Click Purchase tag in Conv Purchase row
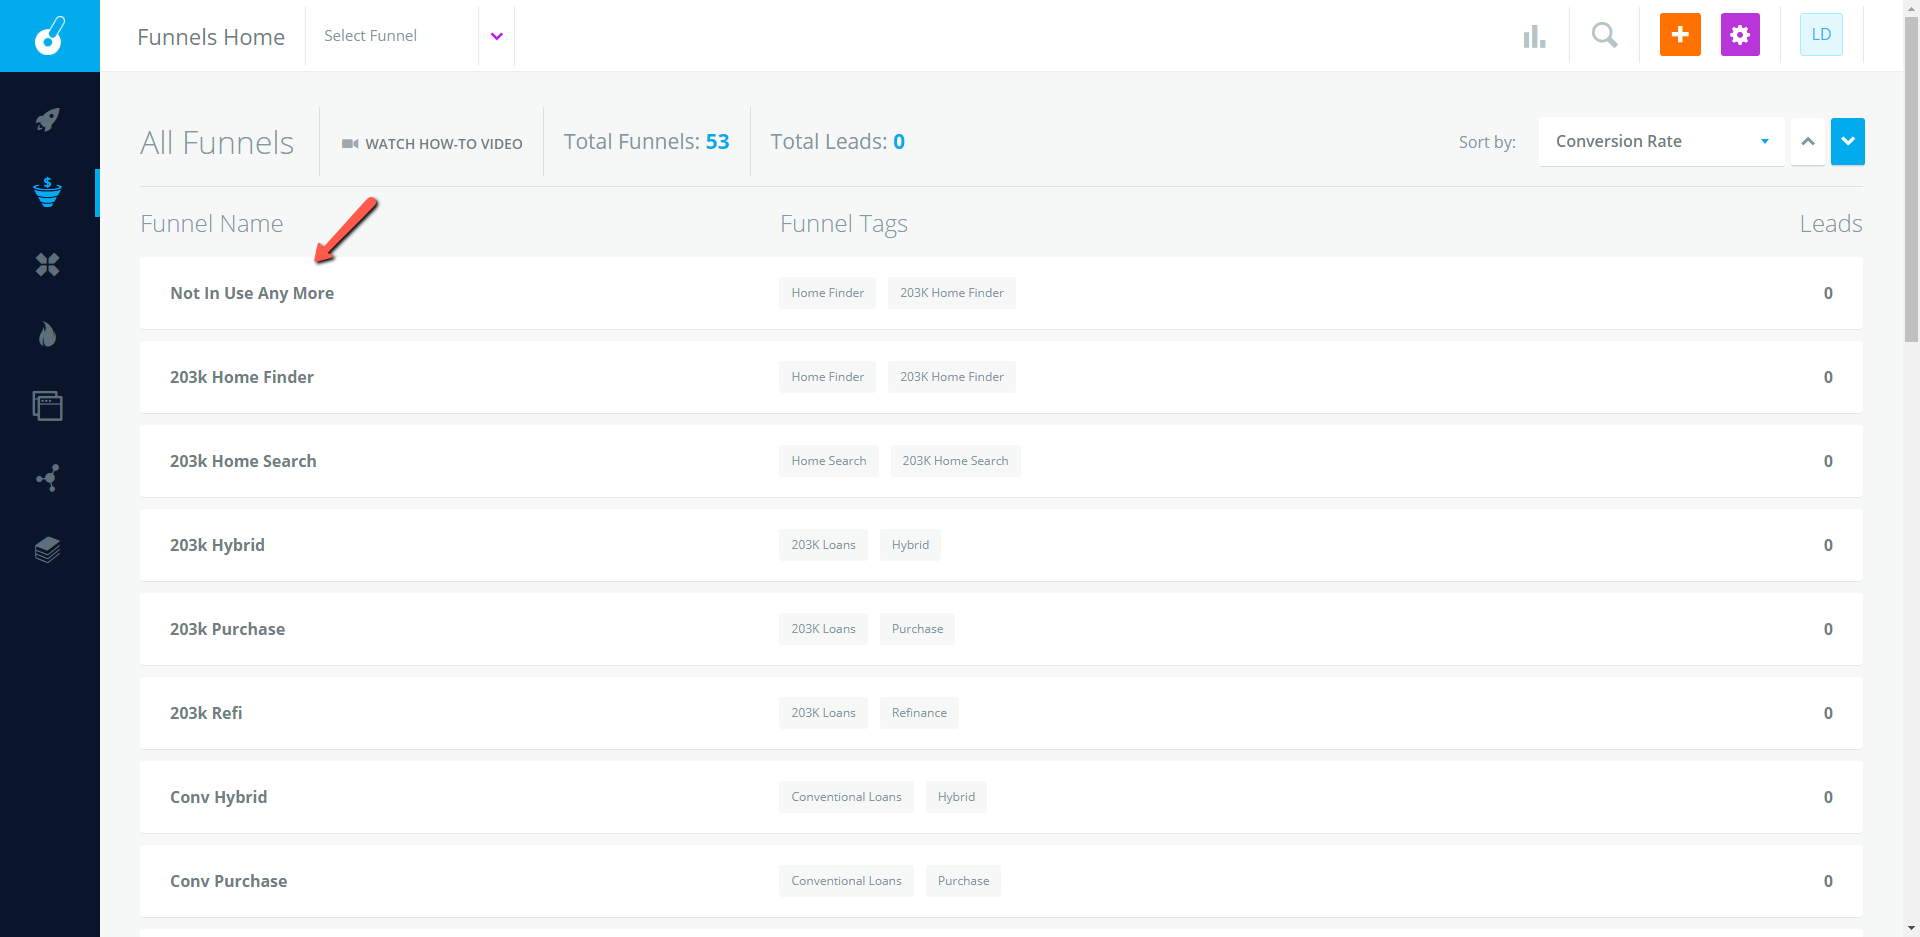Image resolution: width=1920 pixels, height=937 pixels. click(x=963, y=881)
